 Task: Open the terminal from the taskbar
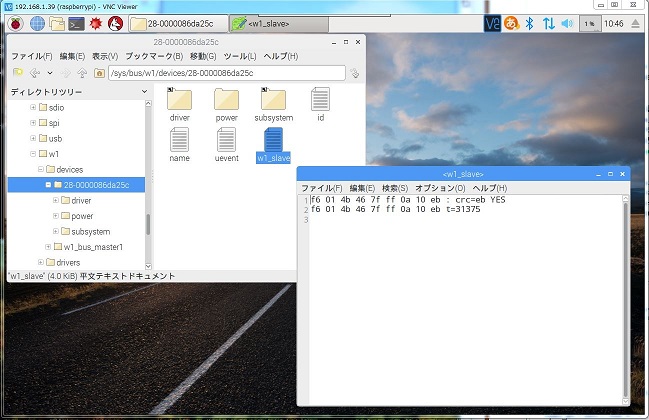tap(76, 23)
